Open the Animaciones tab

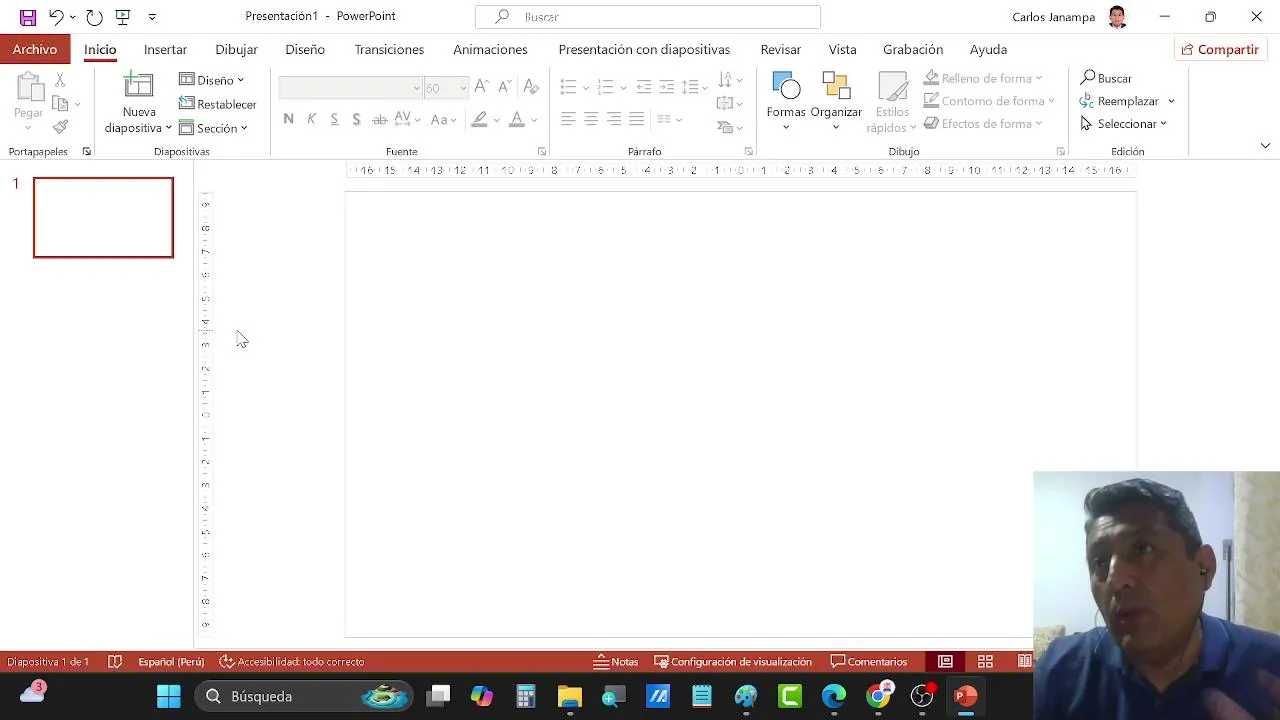(x=490, y=49)
